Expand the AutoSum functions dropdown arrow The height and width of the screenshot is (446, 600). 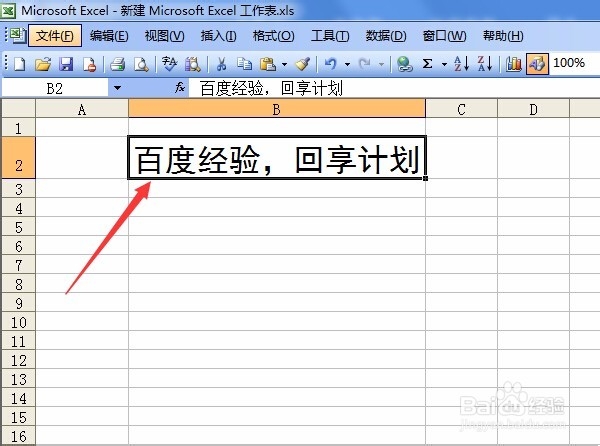444,64
